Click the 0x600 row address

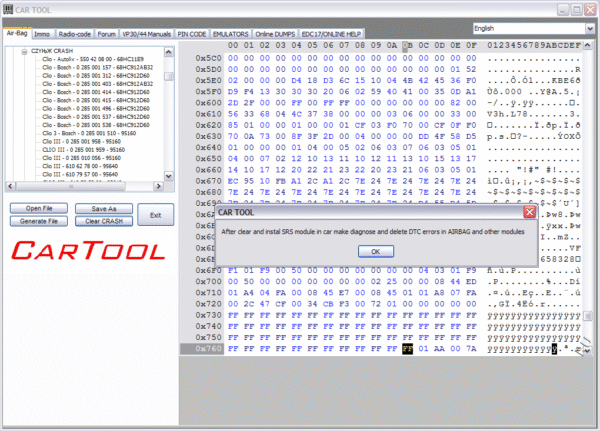pyautogui.click(x=208, y=103)
